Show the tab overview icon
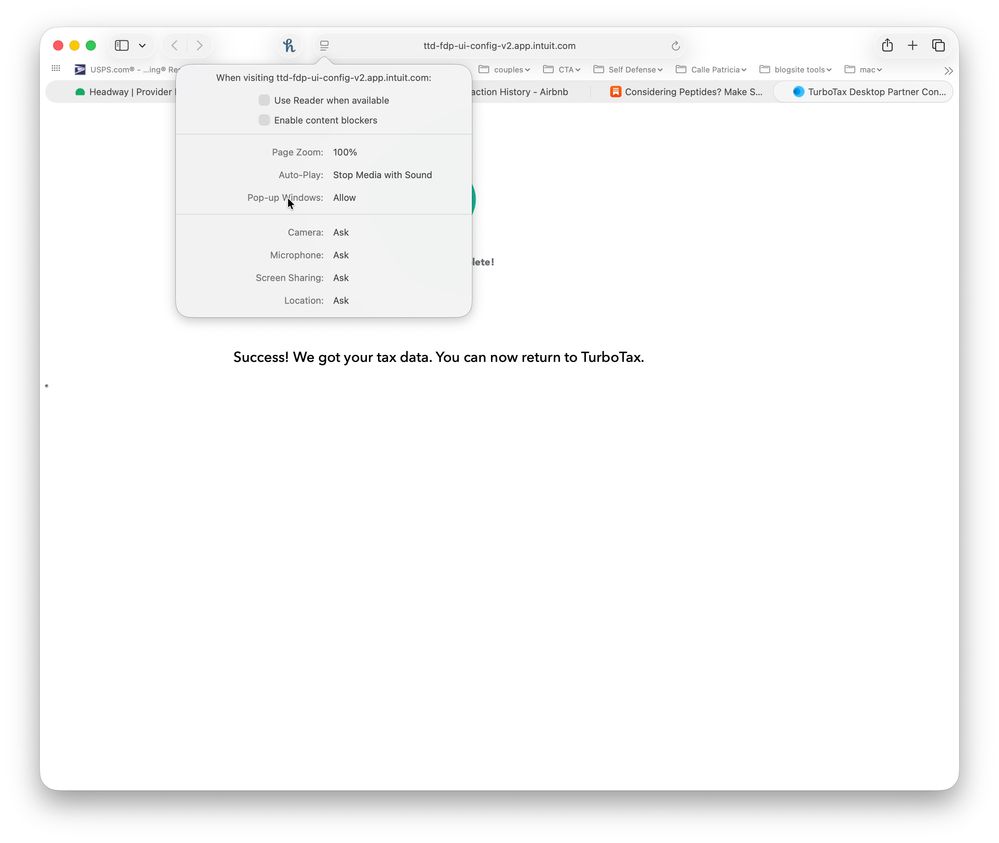Image resolution: width=999 pixels, height=843 pixels. coord(938,46)
